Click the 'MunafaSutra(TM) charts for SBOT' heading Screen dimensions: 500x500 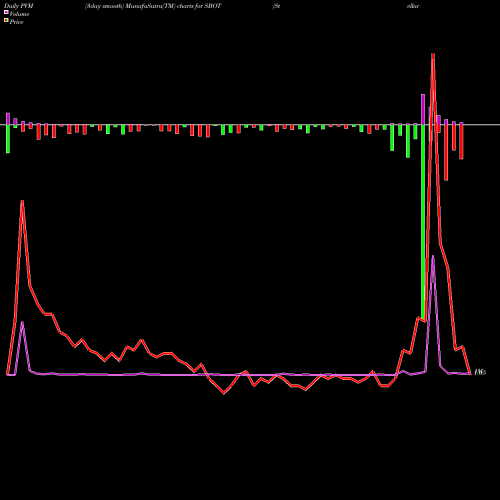[x=172, y=6]
